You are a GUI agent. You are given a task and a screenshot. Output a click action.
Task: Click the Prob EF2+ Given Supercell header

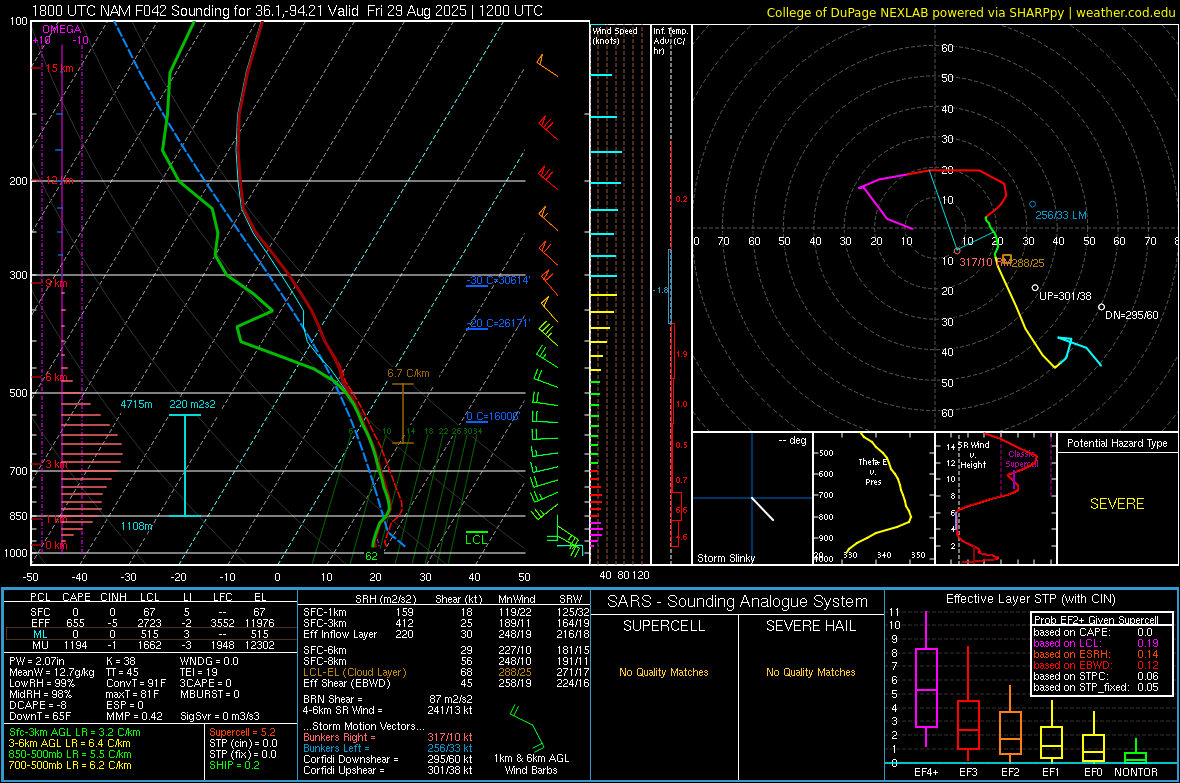(x=1096, y=620)
